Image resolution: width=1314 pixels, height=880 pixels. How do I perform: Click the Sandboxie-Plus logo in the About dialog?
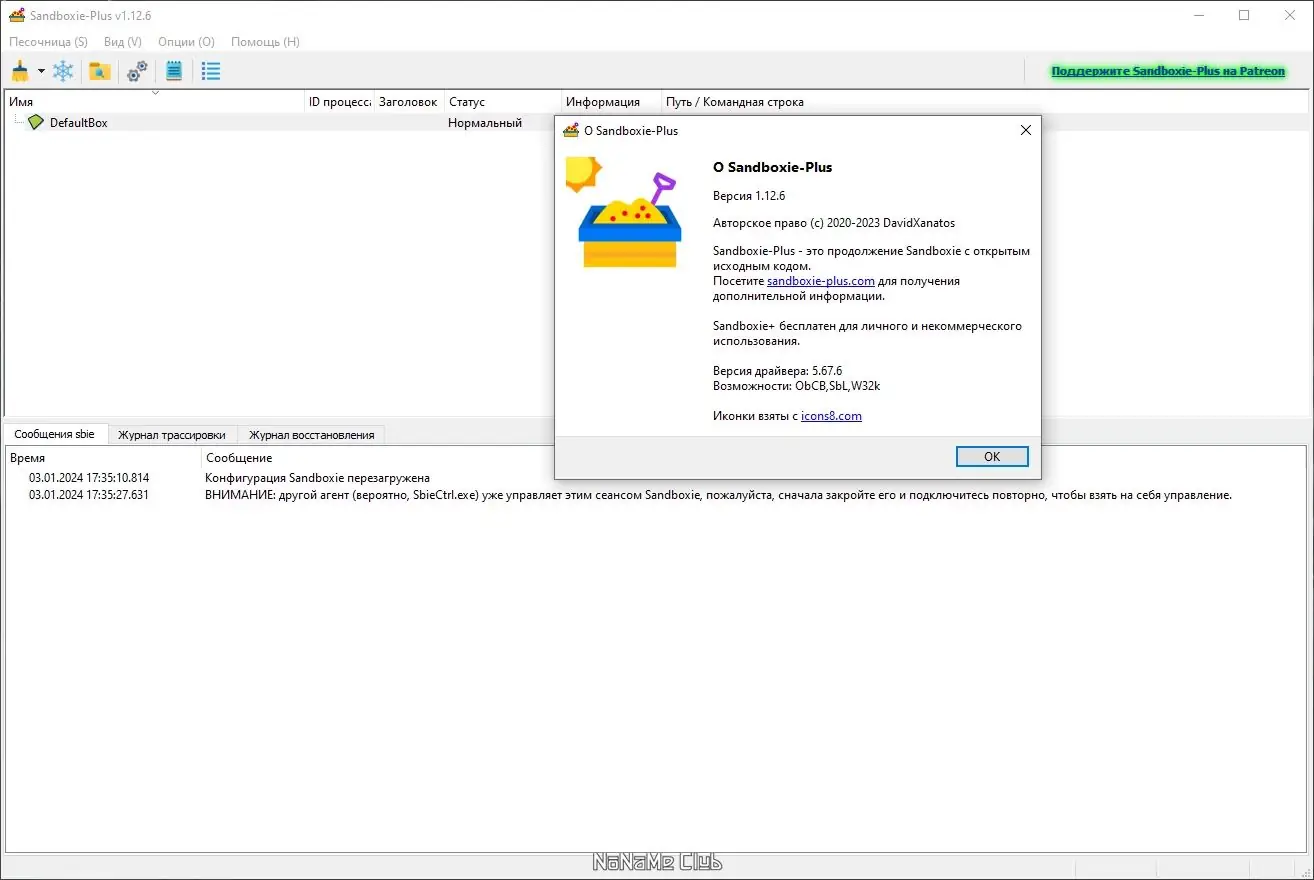[x=623, y=212]
